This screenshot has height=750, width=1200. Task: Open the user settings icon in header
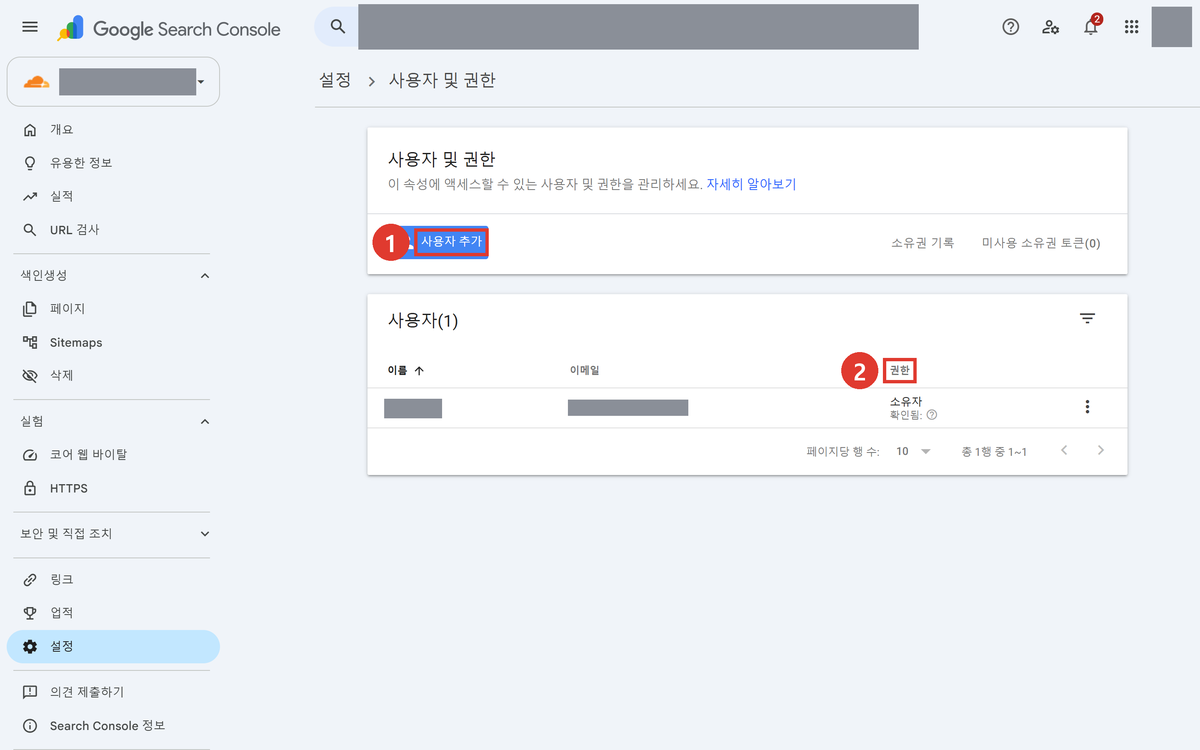click(x=1051, y=27)
